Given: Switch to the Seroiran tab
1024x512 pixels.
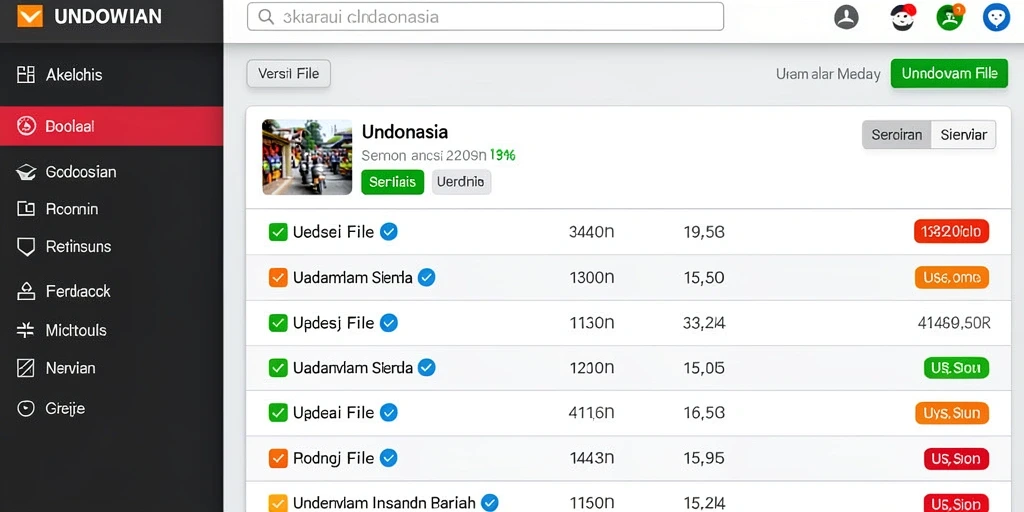Looking at the screenshot, I should click(x=897, y=135).
